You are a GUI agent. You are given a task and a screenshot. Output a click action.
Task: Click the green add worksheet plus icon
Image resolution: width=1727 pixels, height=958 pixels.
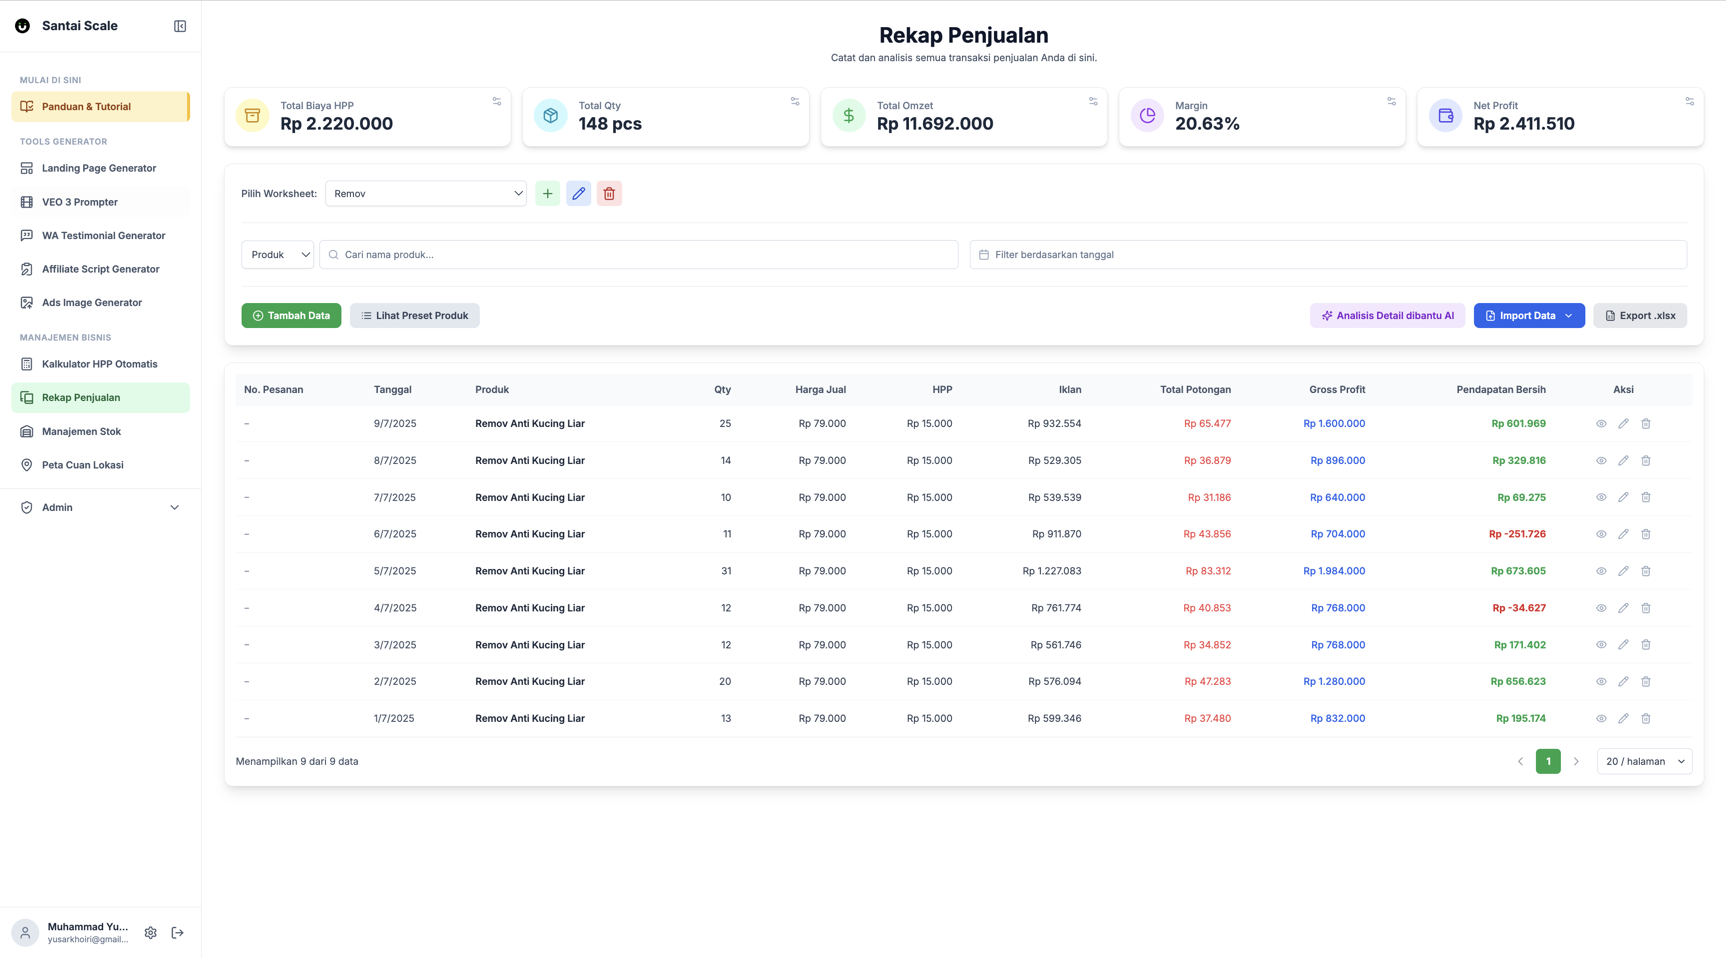tap(547, 194)
